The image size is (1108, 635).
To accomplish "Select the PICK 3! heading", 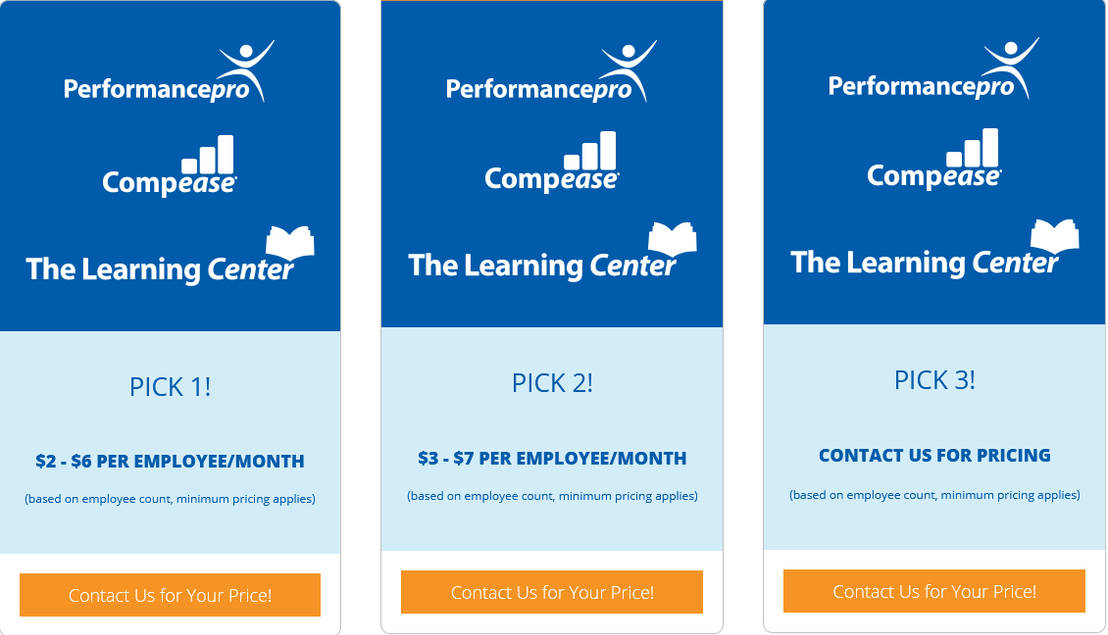I will [934, 380].
